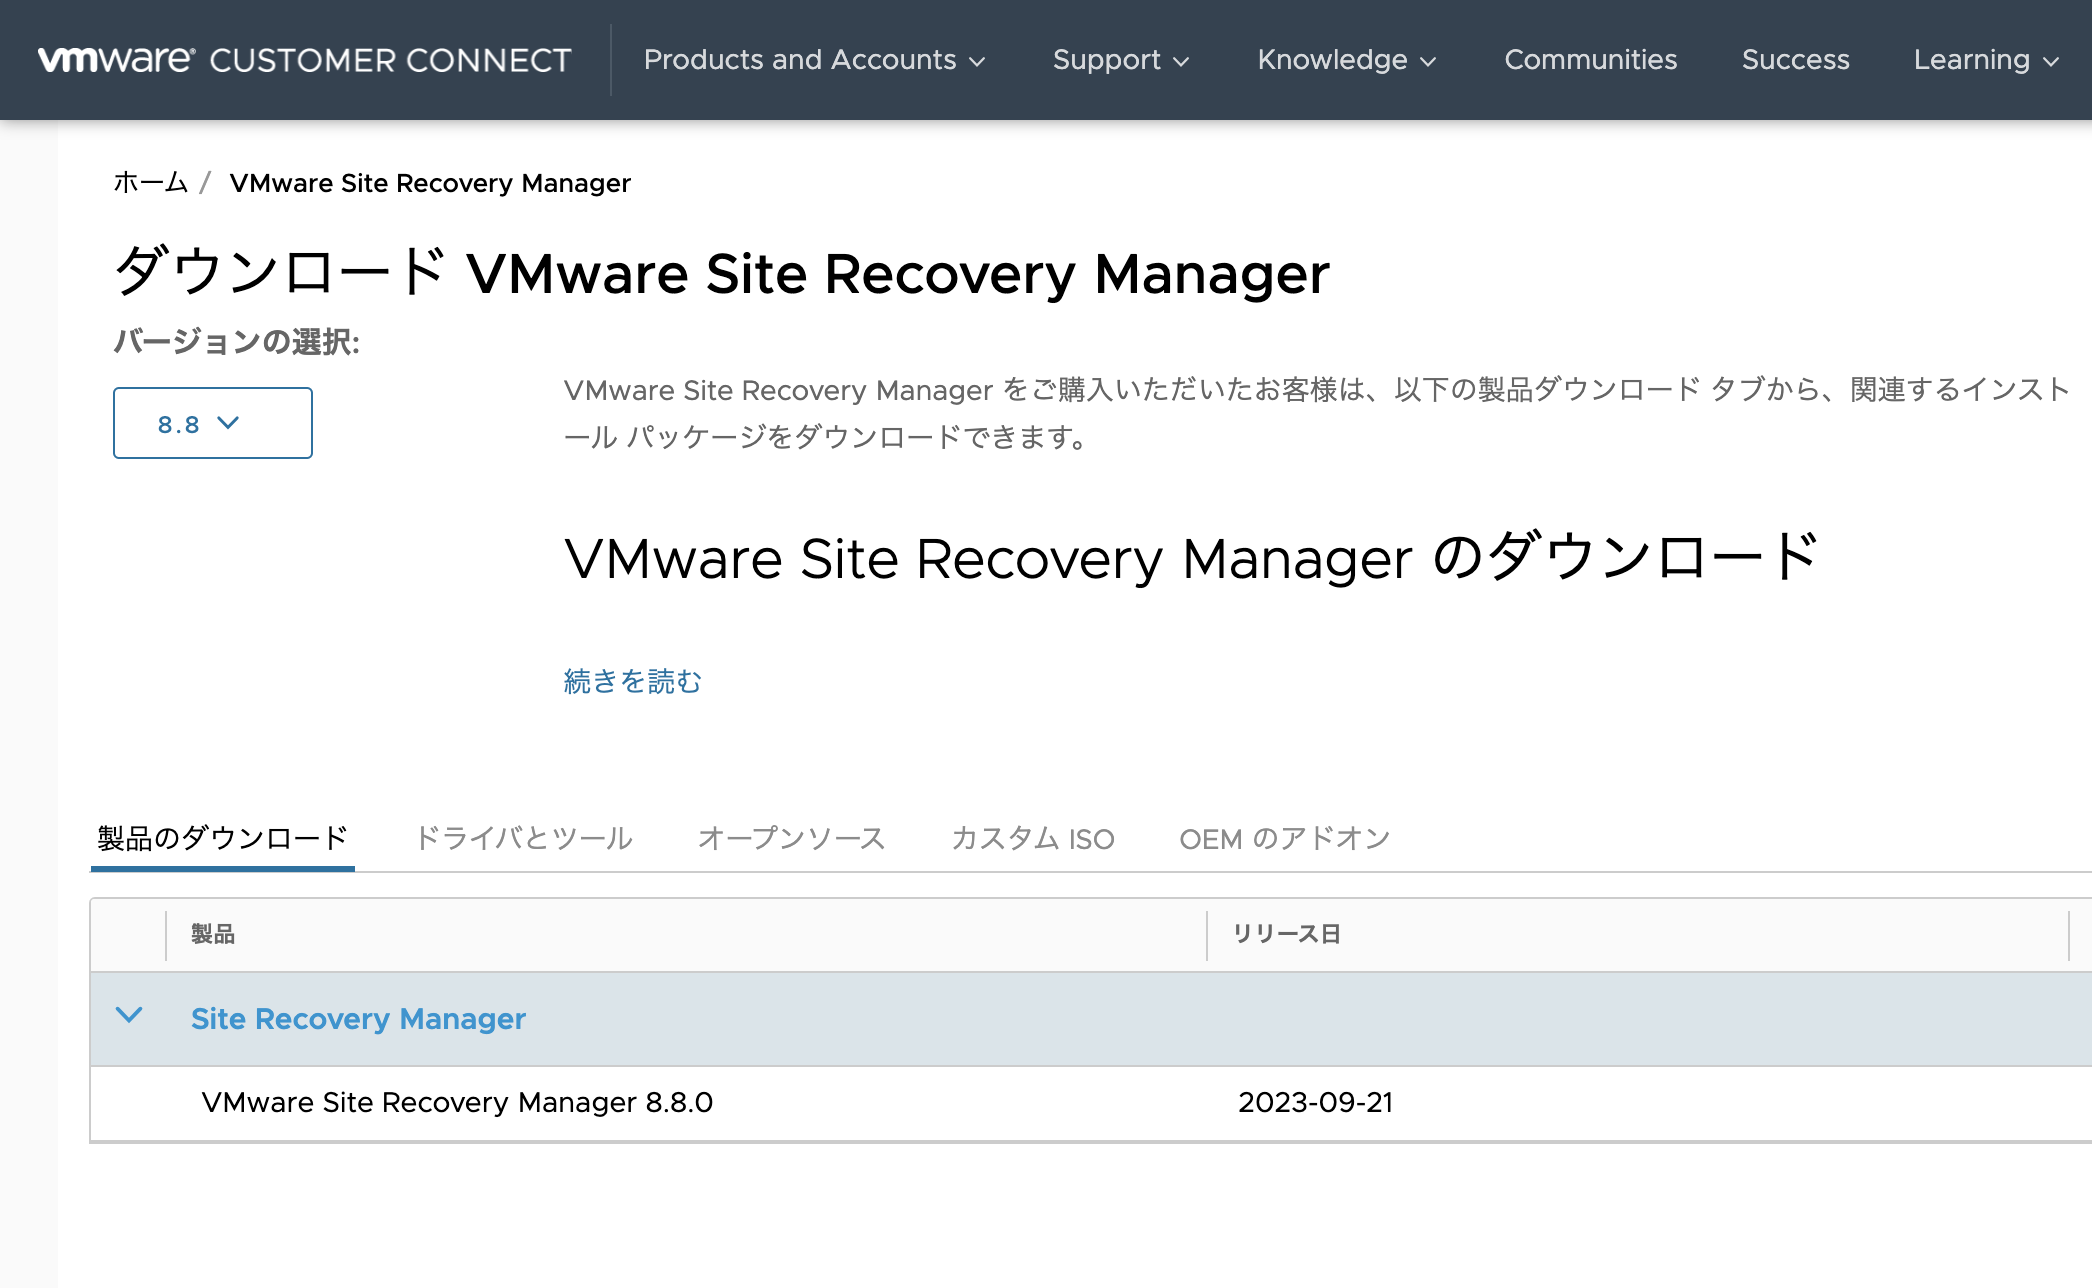The width and height of the screenshot is (2092, 1288).
Task: Click the Site Recovery Manager group link
Action: [358, 1019]
